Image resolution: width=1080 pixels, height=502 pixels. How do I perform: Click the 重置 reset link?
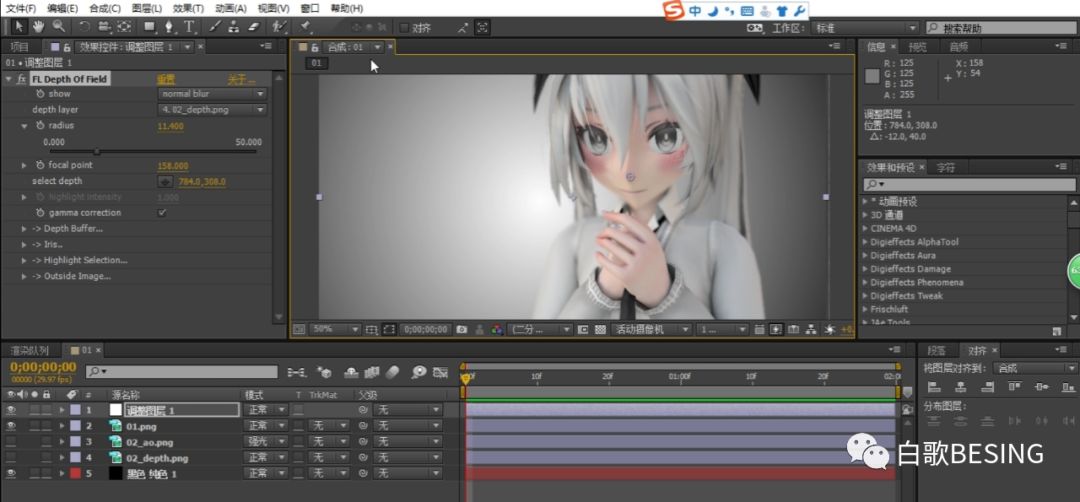click(x=165, y=79)
